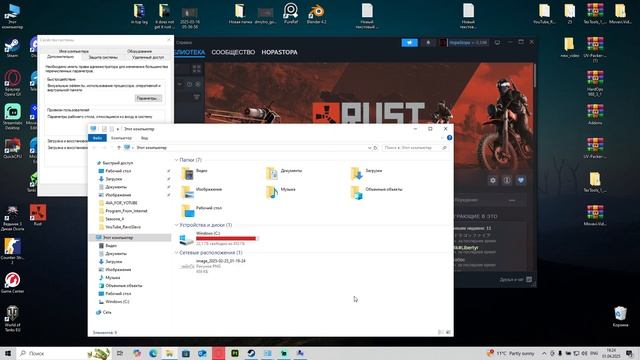Open Корзина recycle bin on desktop

620,316
